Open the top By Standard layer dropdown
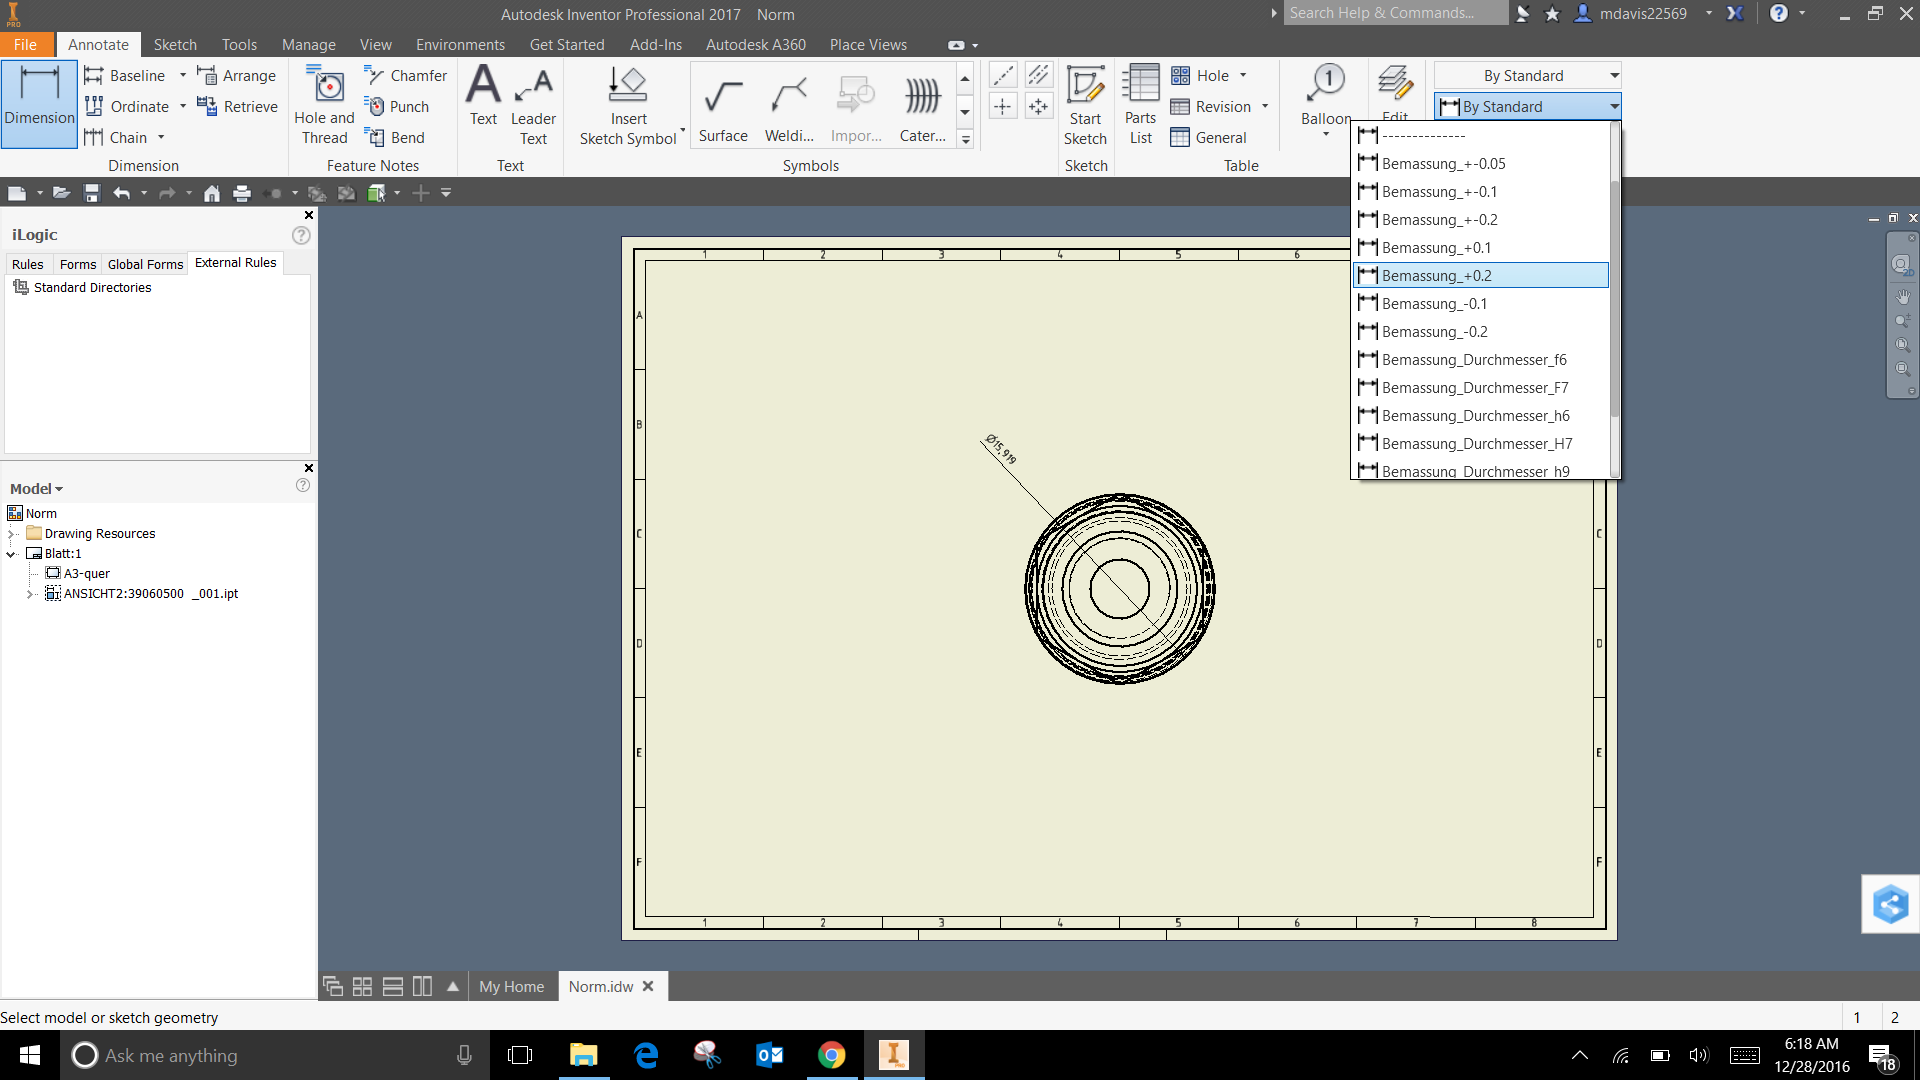The image size is (1920, 1080). click(x=1614, y=76)
